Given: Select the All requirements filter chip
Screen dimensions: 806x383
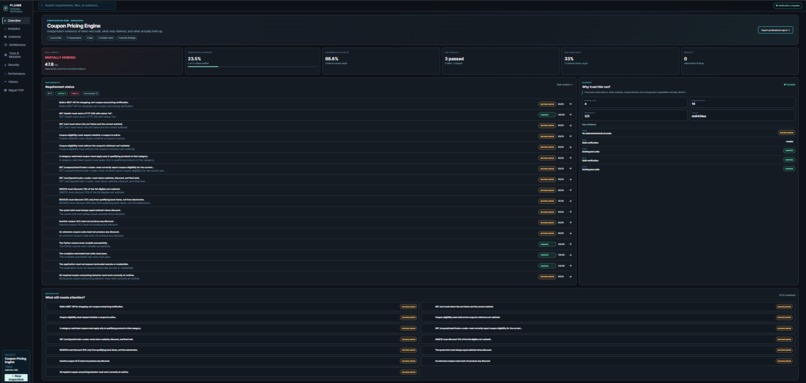Looking at the screenshot, I should coord(50,94).
